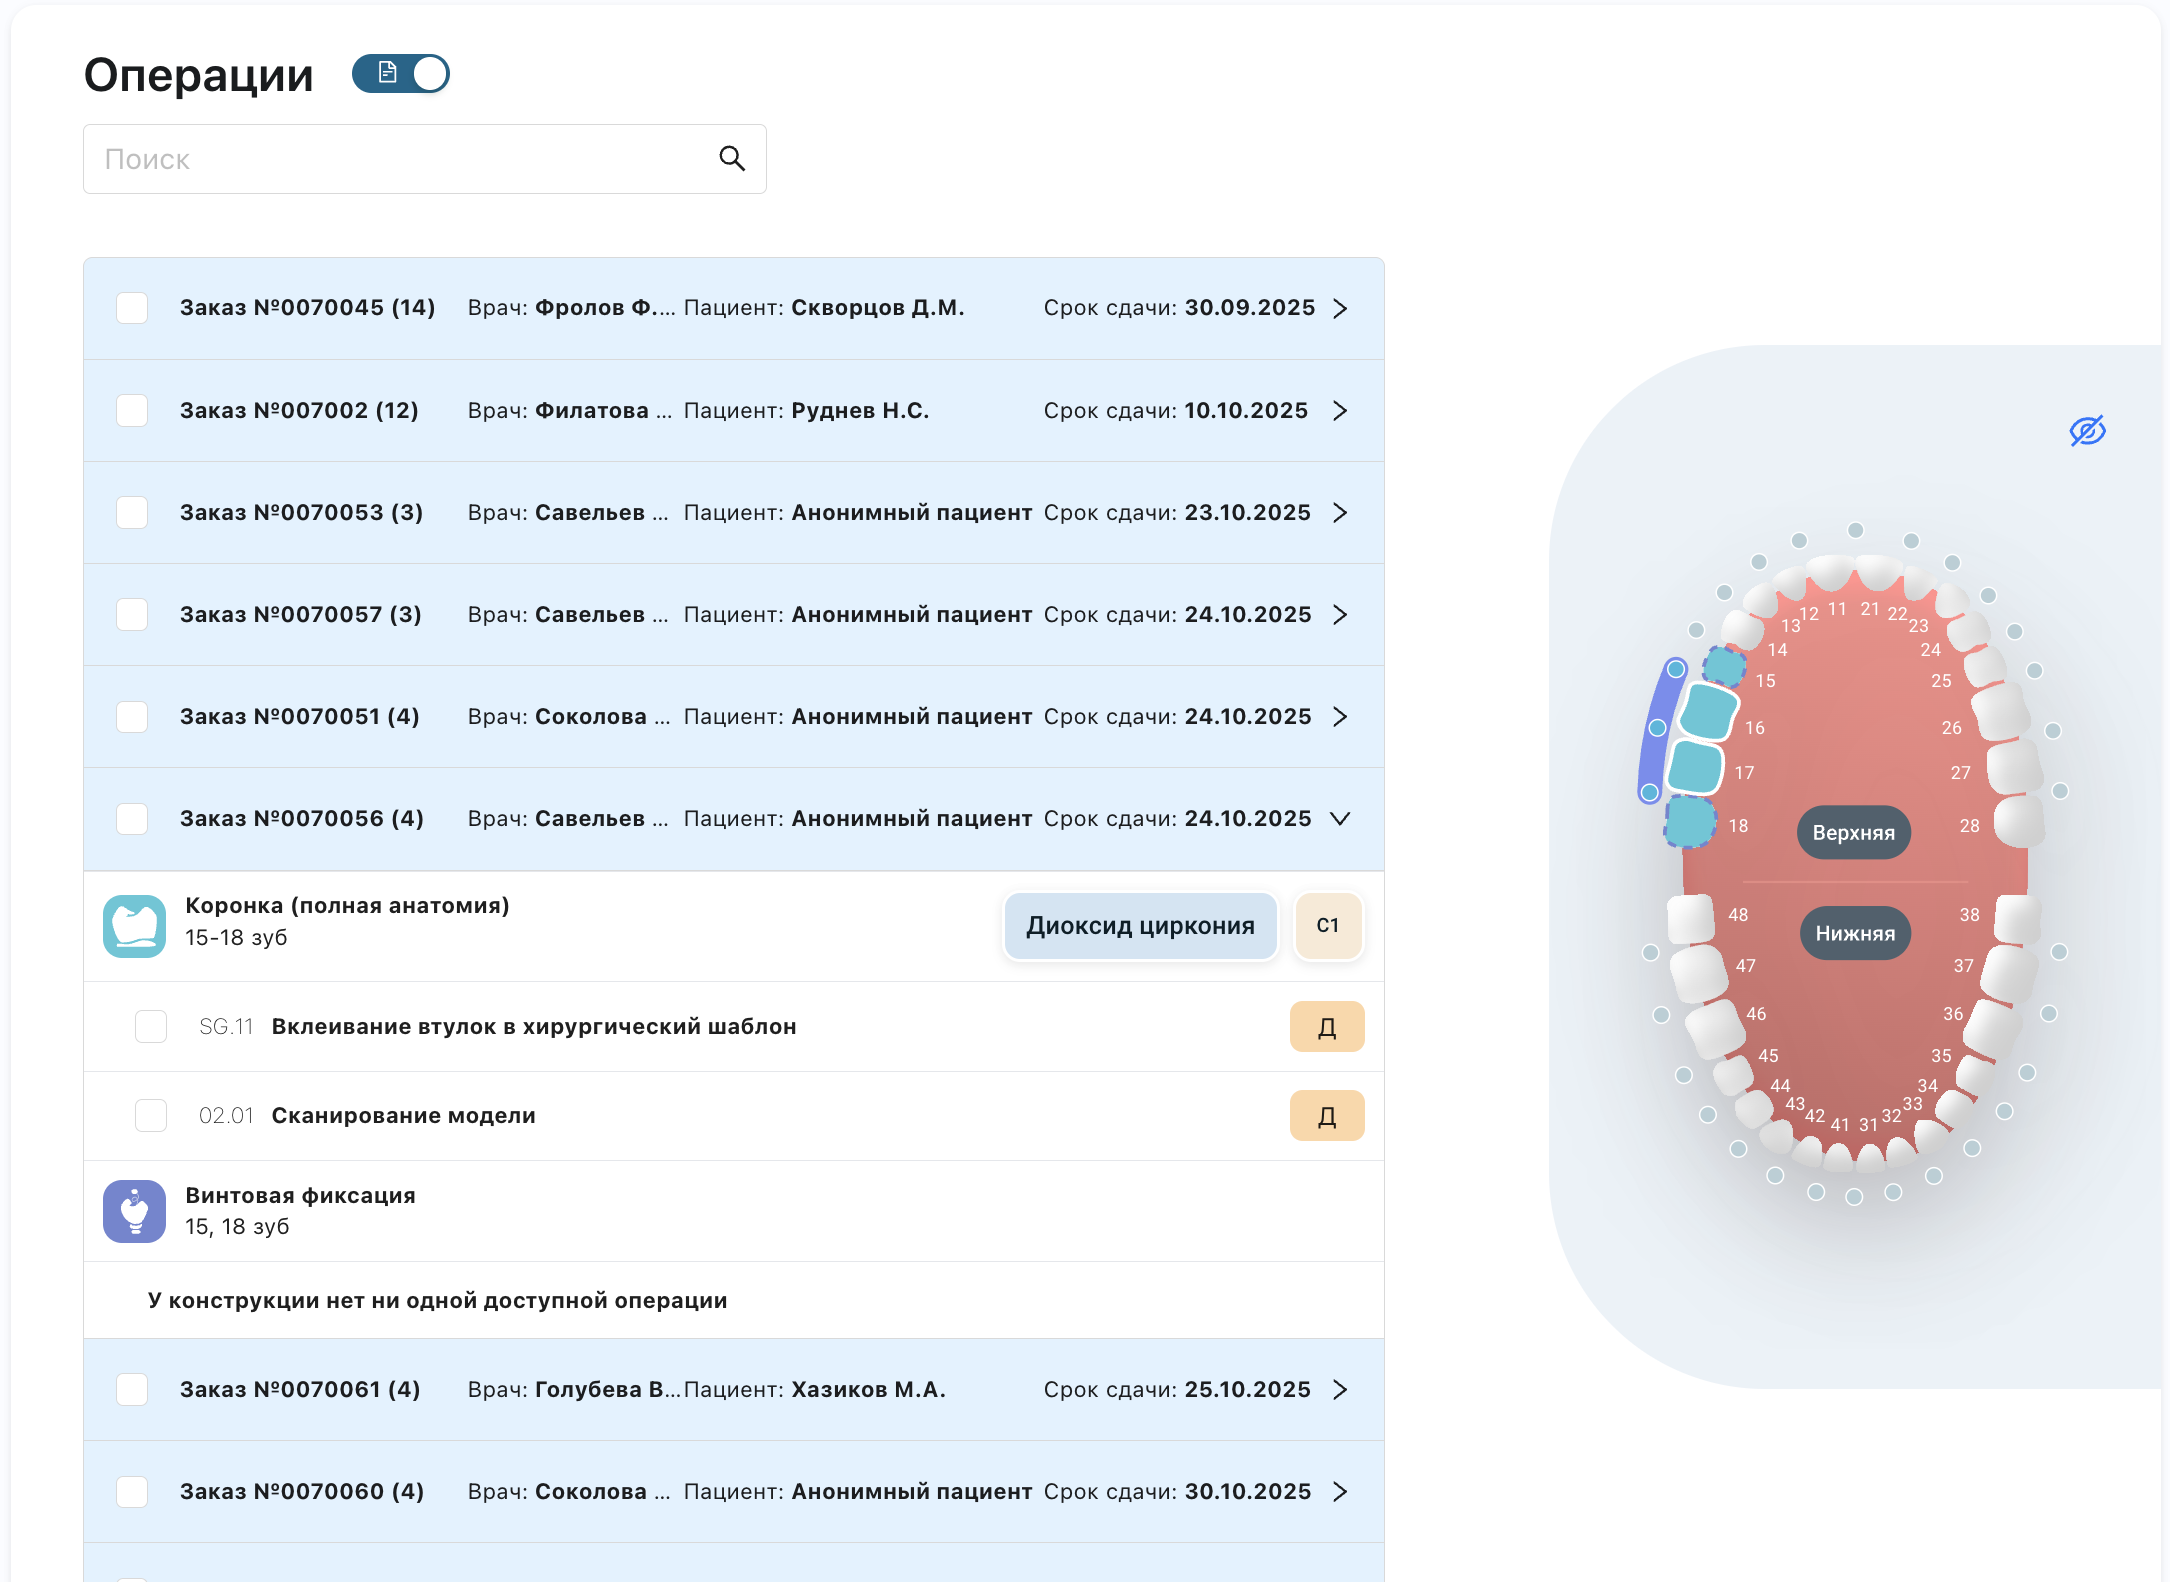Click the Поиск search input field
2170x1582 pixels.
click(400, 159)
